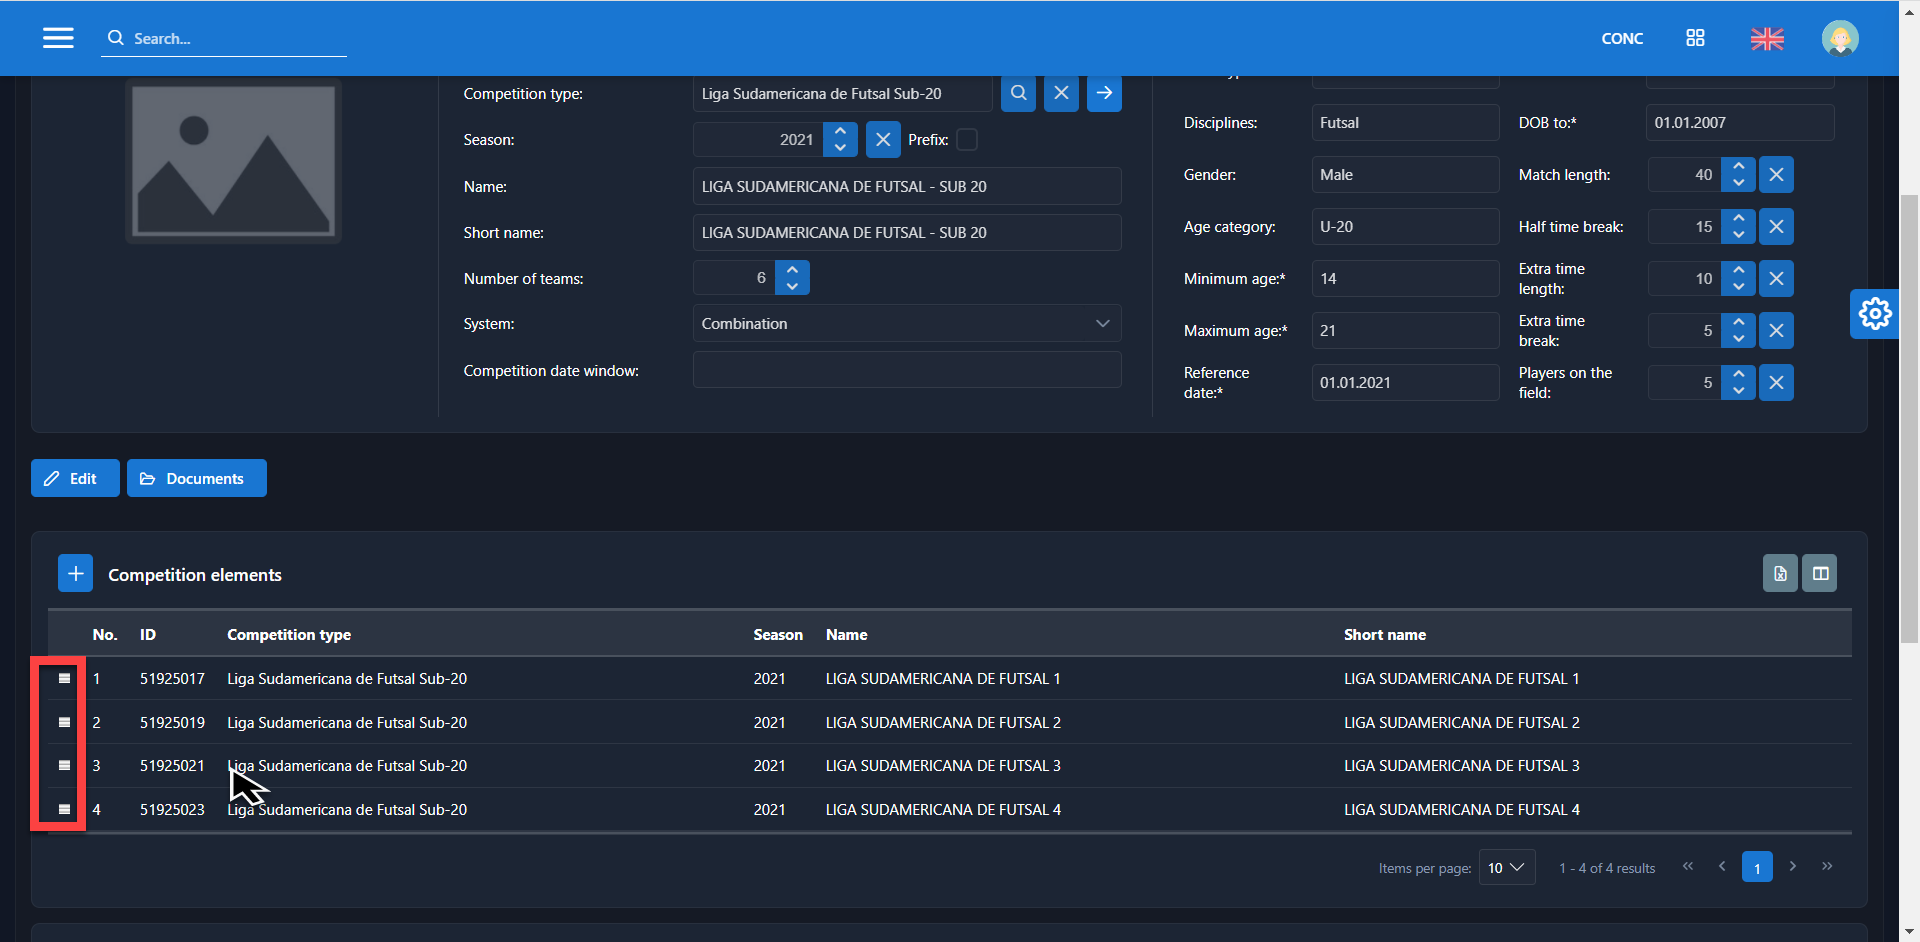Add a new competition element
This screenshot has height=942, width=1920.
tap(75, 574)
